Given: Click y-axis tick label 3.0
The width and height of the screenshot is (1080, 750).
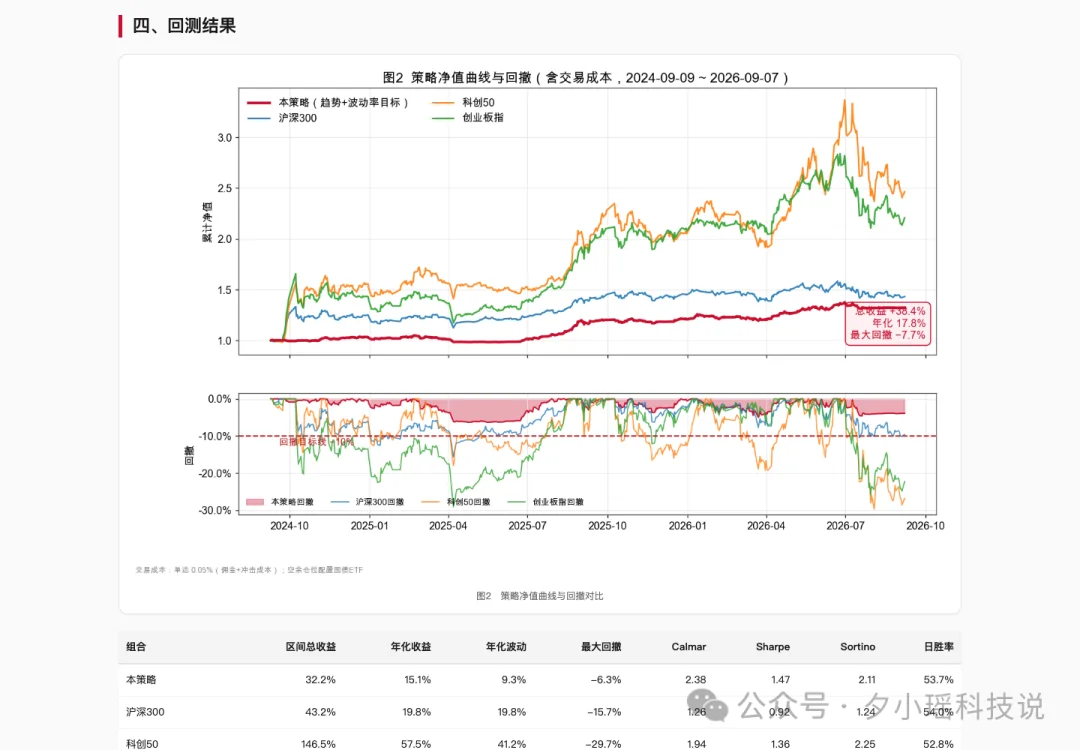Looking at the screenshot, I should point(225,138).
